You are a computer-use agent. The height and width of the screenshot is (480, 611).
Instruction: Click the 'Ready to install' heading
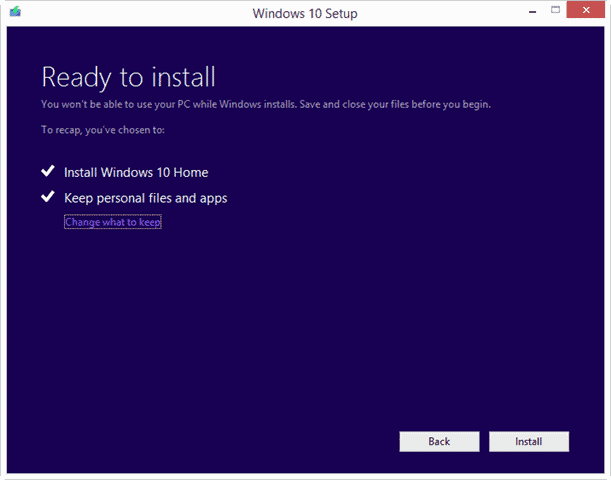pos(129,78)
